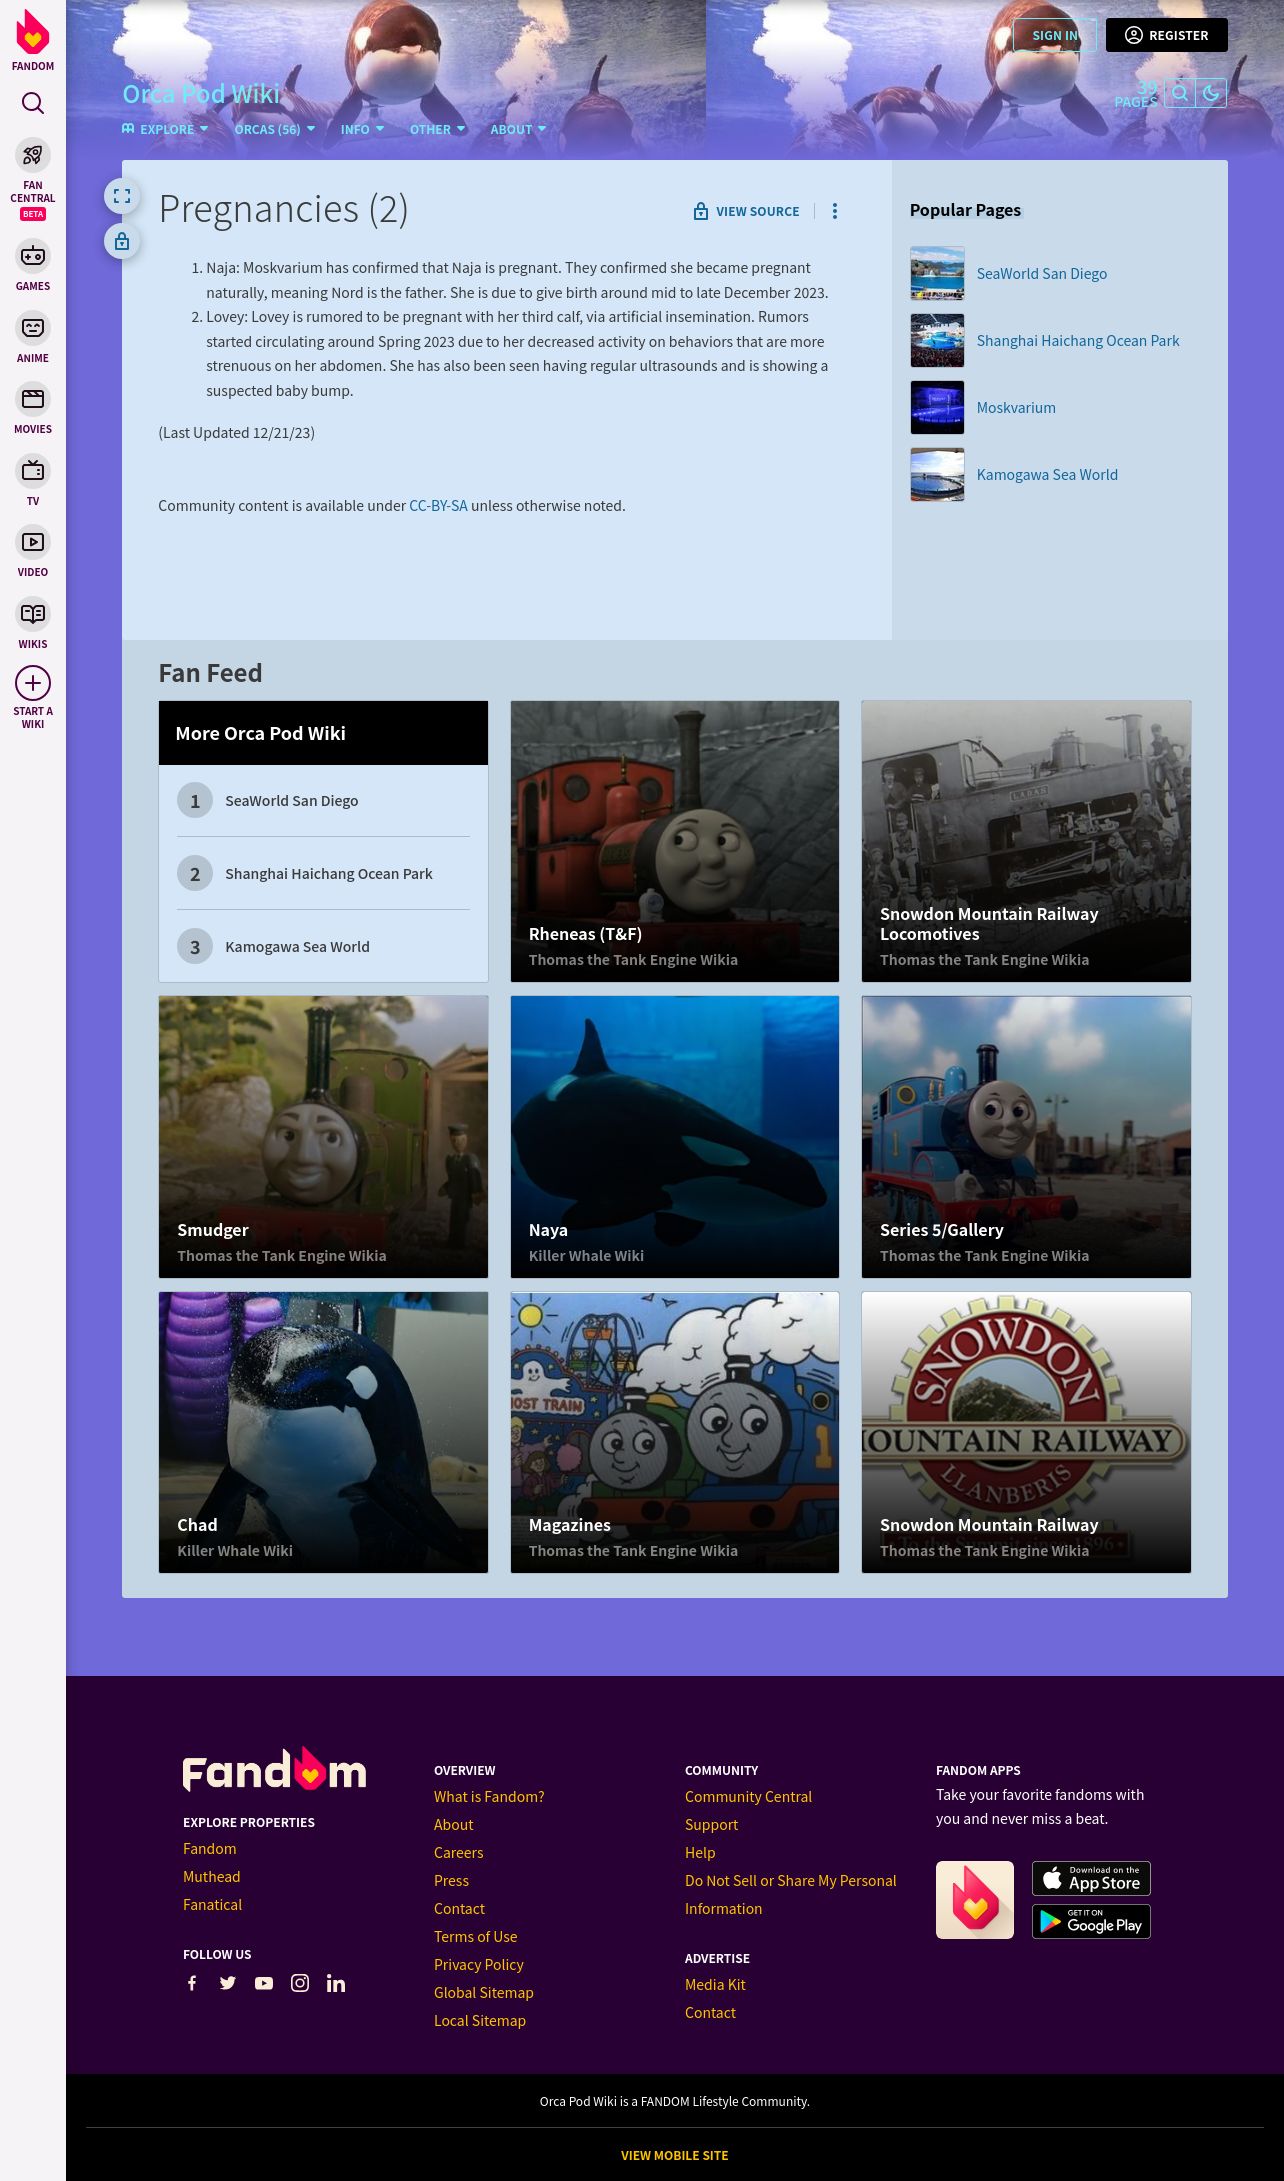This screenshot has height=2181, width=1284.
Task: Open the Local Sitemap footer link
Action: [x=479, y=2021]
